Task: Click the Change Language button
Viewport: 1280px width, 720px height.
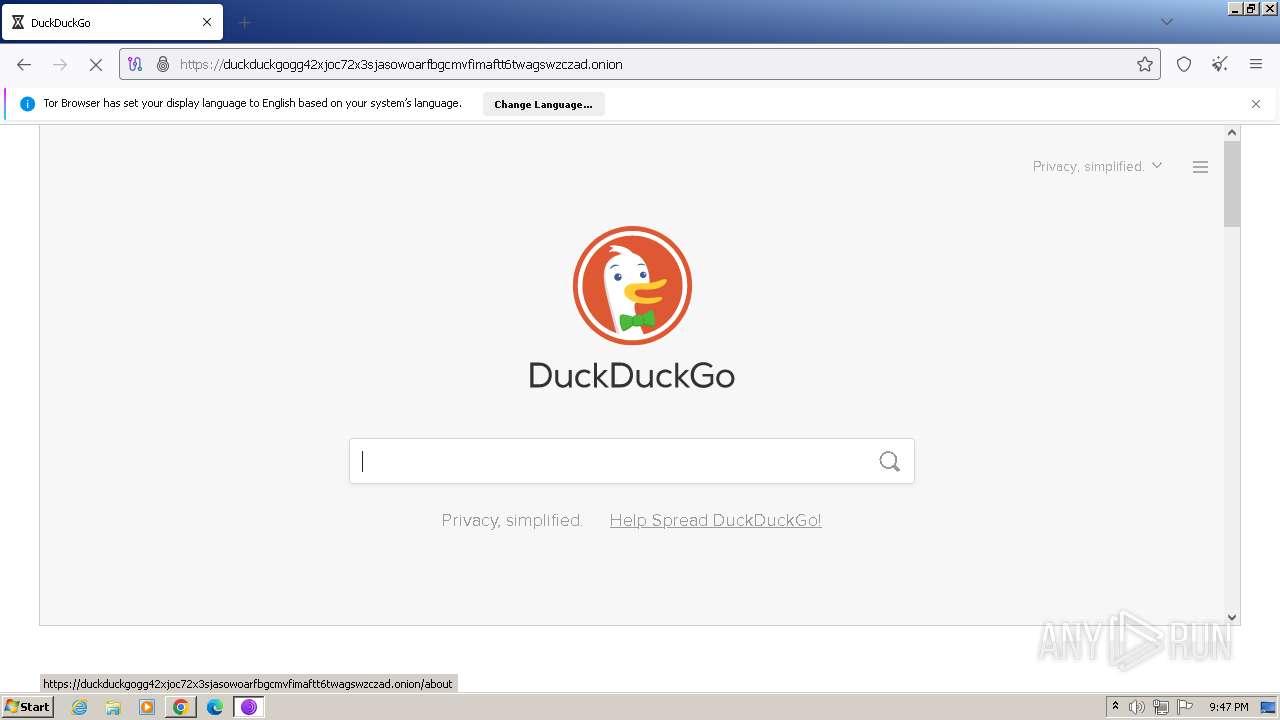Action: click(x=543, y=104)
